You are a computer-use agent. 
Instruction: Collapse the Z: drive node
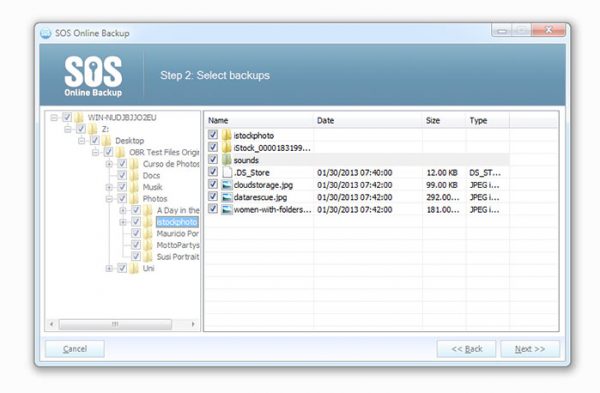[x=68, y=129]
